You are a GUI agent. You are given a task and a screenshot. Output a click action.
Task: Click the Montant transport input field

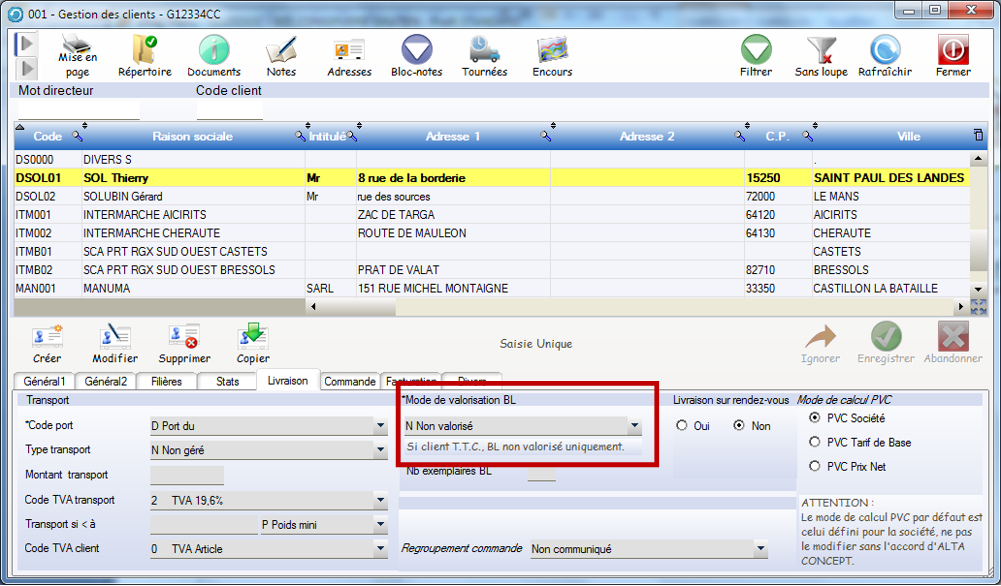186,475
